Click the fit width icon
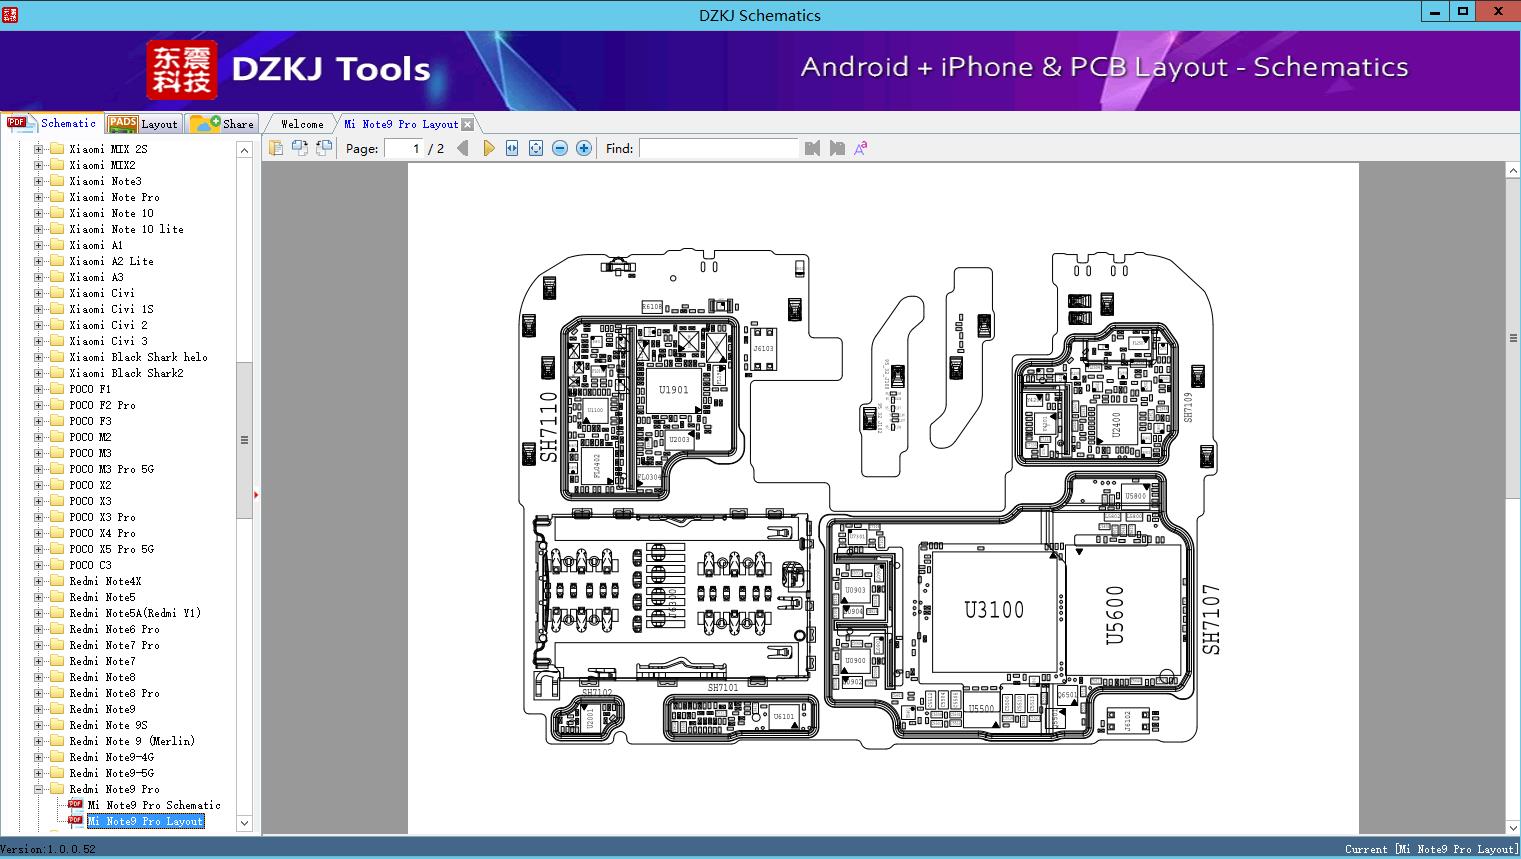 [x=512, y=148]
